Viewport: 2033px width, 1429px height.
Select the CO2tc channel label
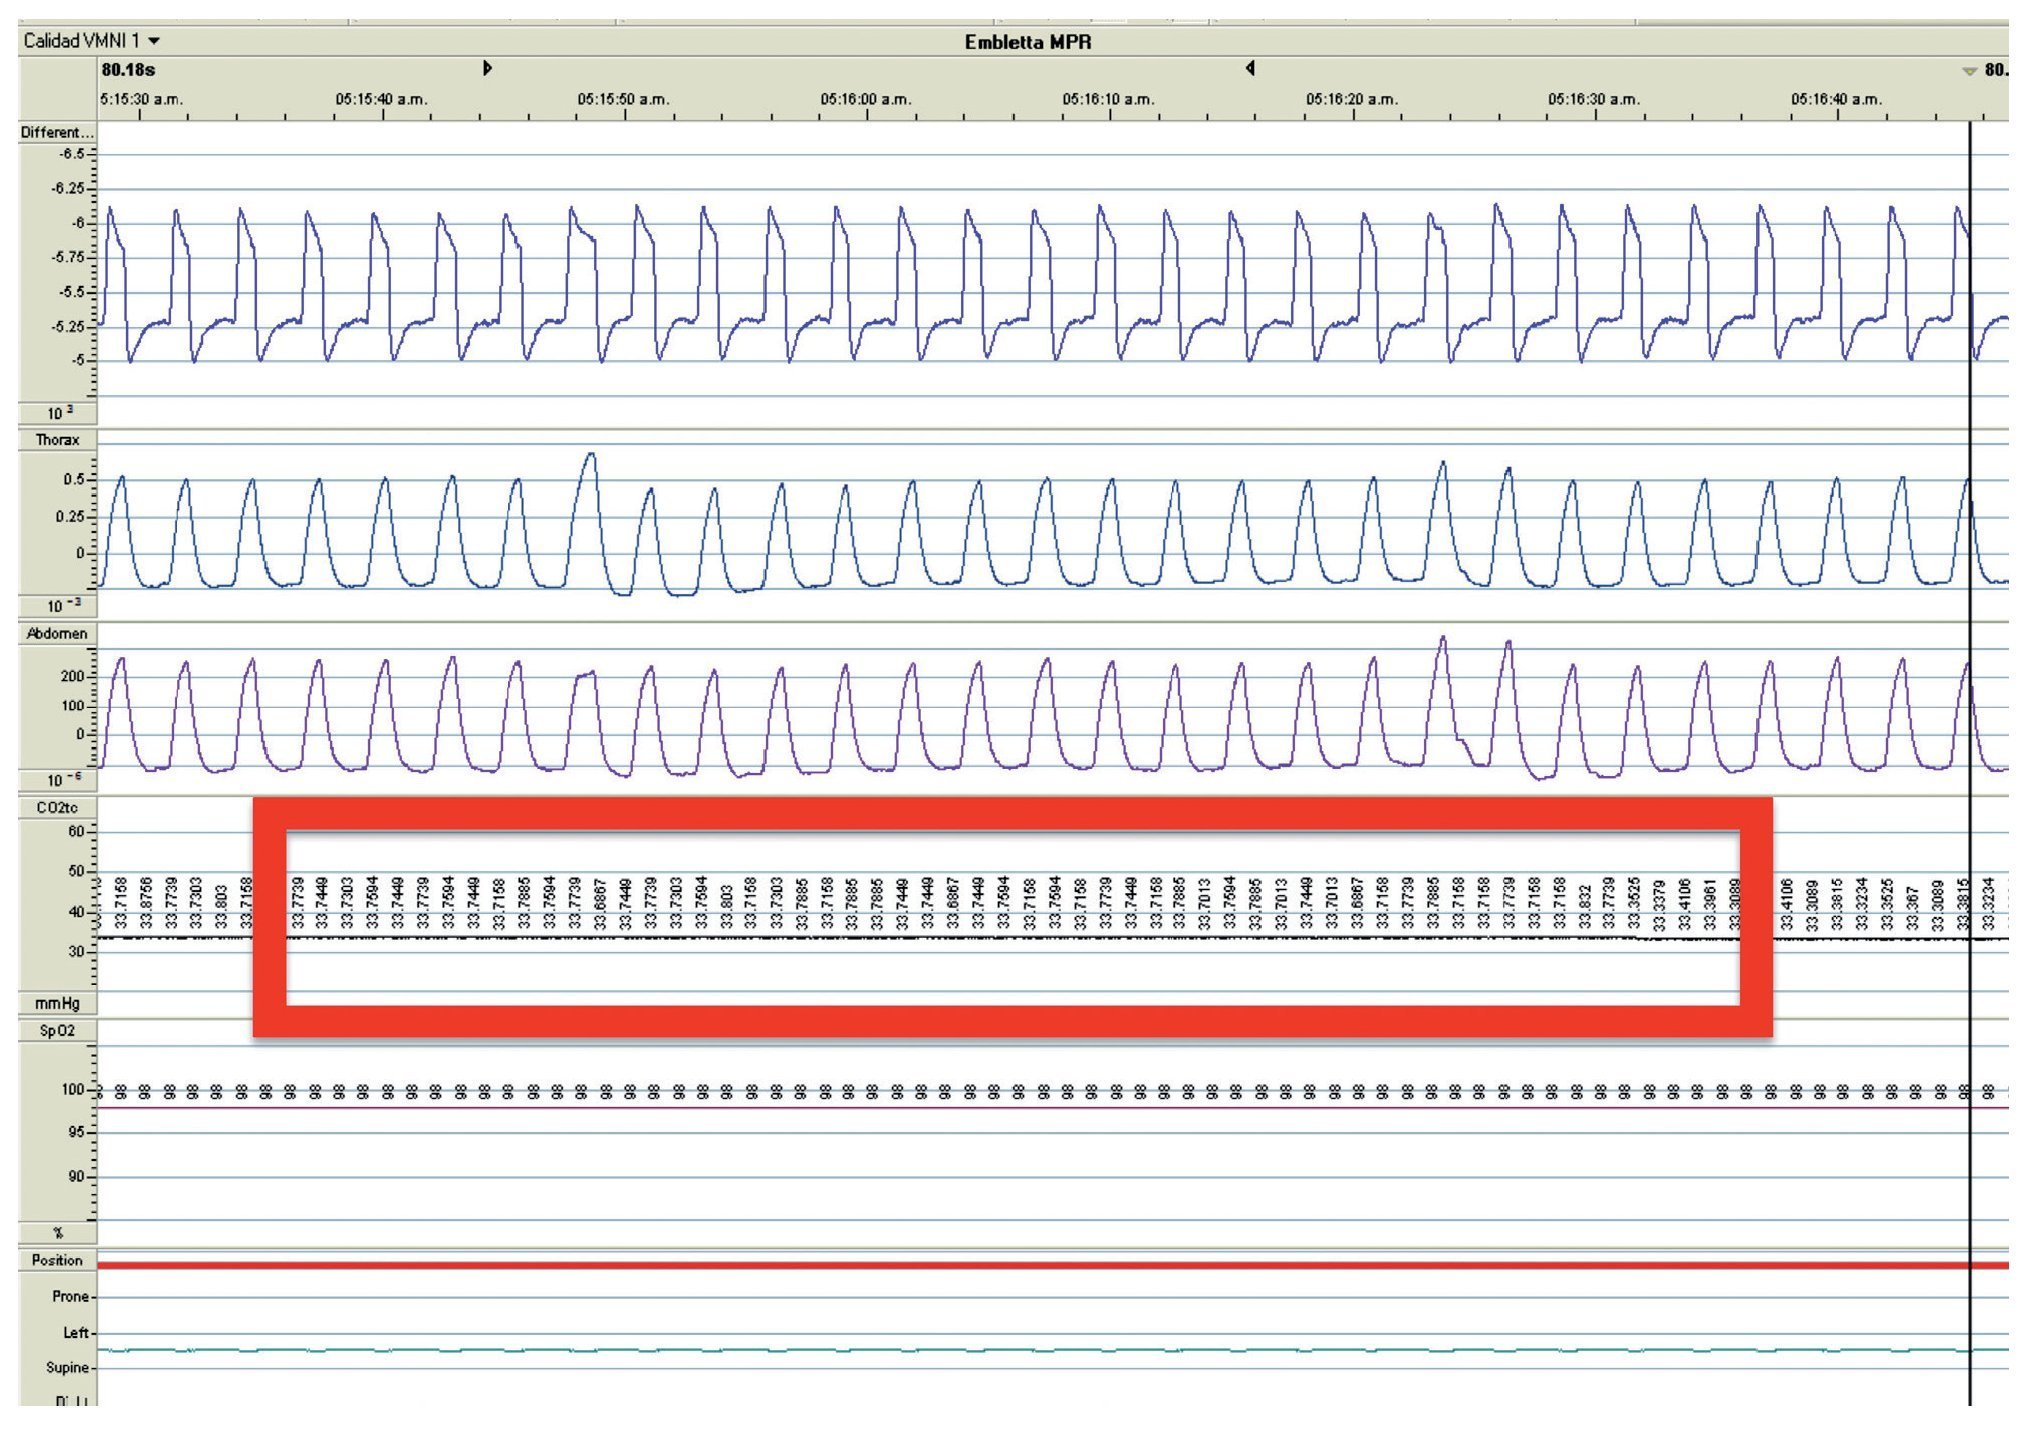57,807
